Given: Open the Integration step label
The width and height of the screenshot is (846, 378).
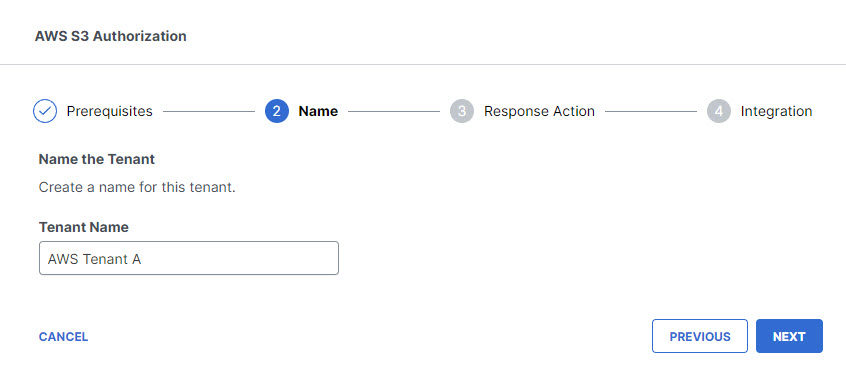Looking at the screenshot, I should coord(776,111).
